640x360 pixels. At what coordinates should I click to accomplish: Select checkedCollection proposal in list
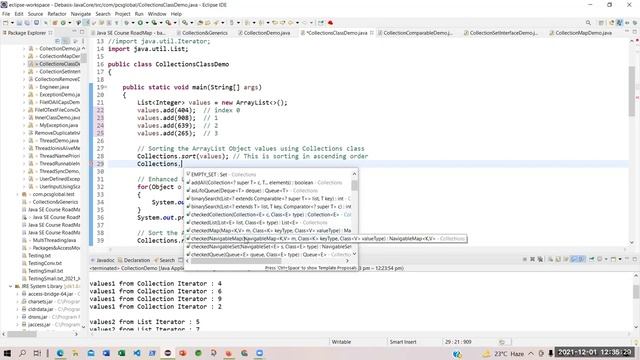269,214
